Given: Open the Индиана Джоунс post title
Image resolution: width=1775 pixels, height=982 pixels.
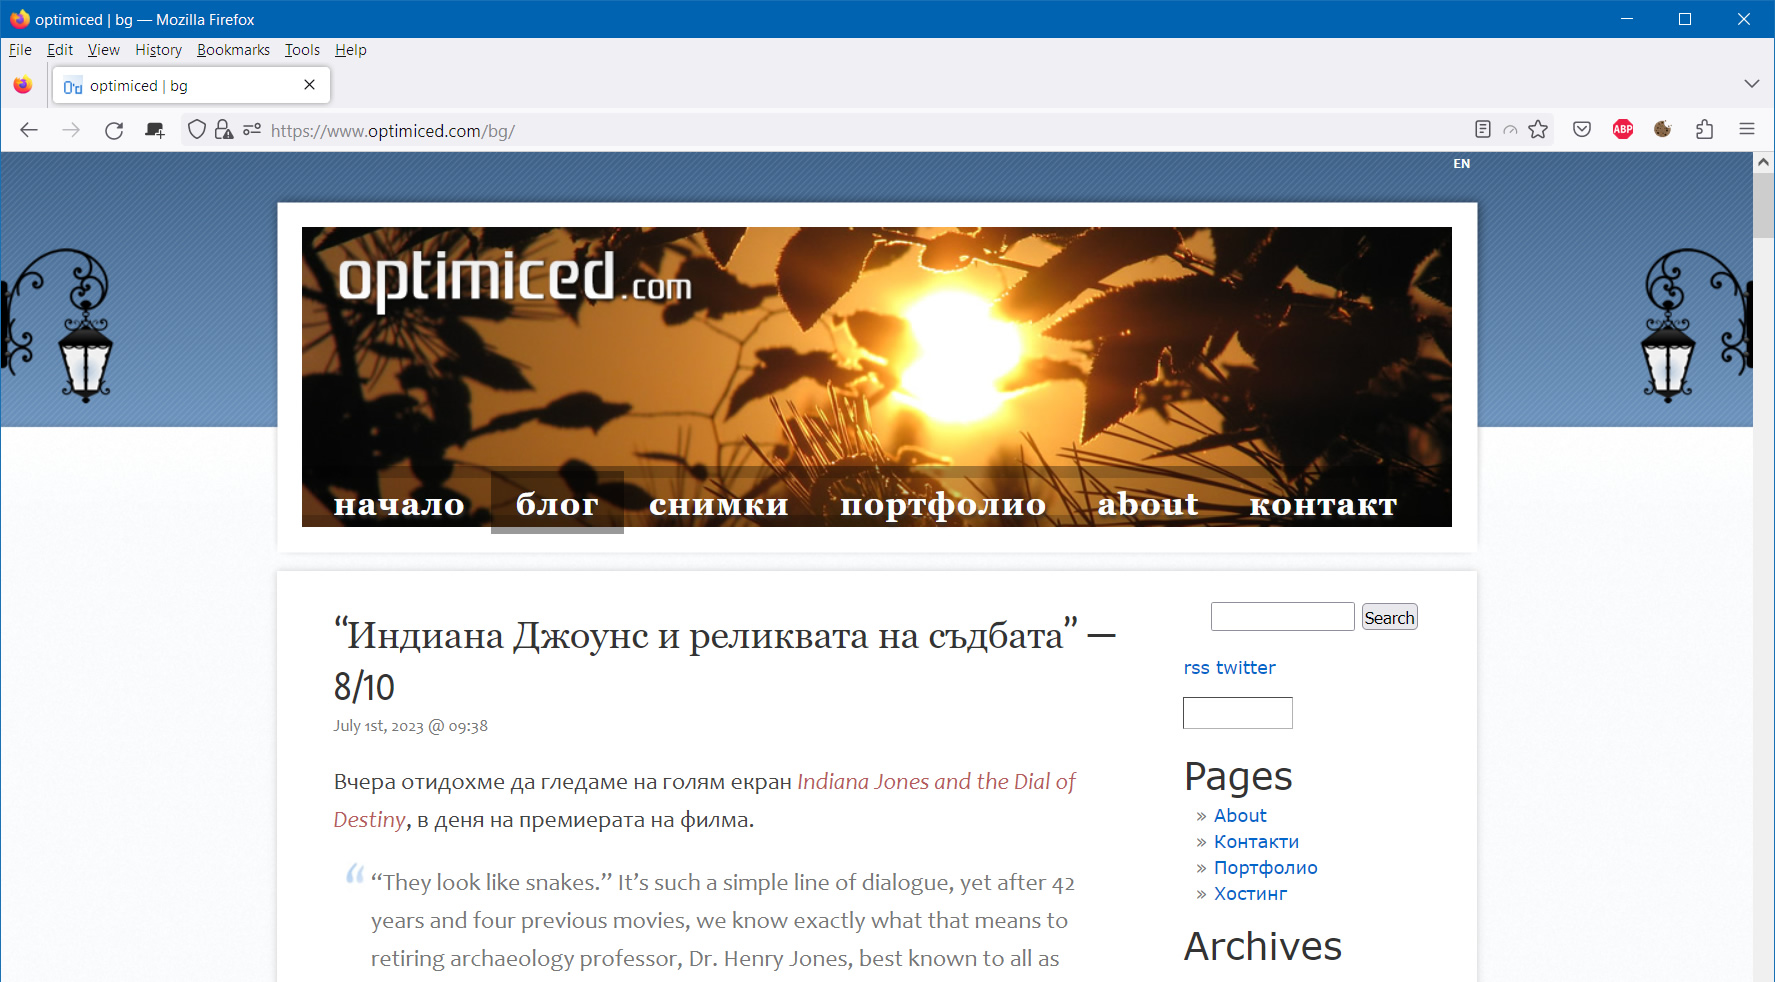Looking at the screenshot, I should 724,660.
